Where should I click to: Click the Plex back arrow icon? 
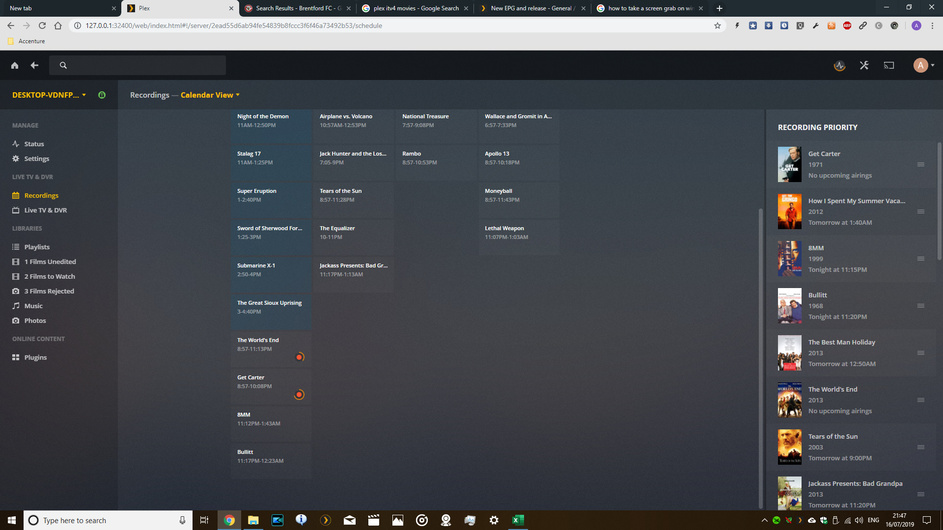coord(34,65)
